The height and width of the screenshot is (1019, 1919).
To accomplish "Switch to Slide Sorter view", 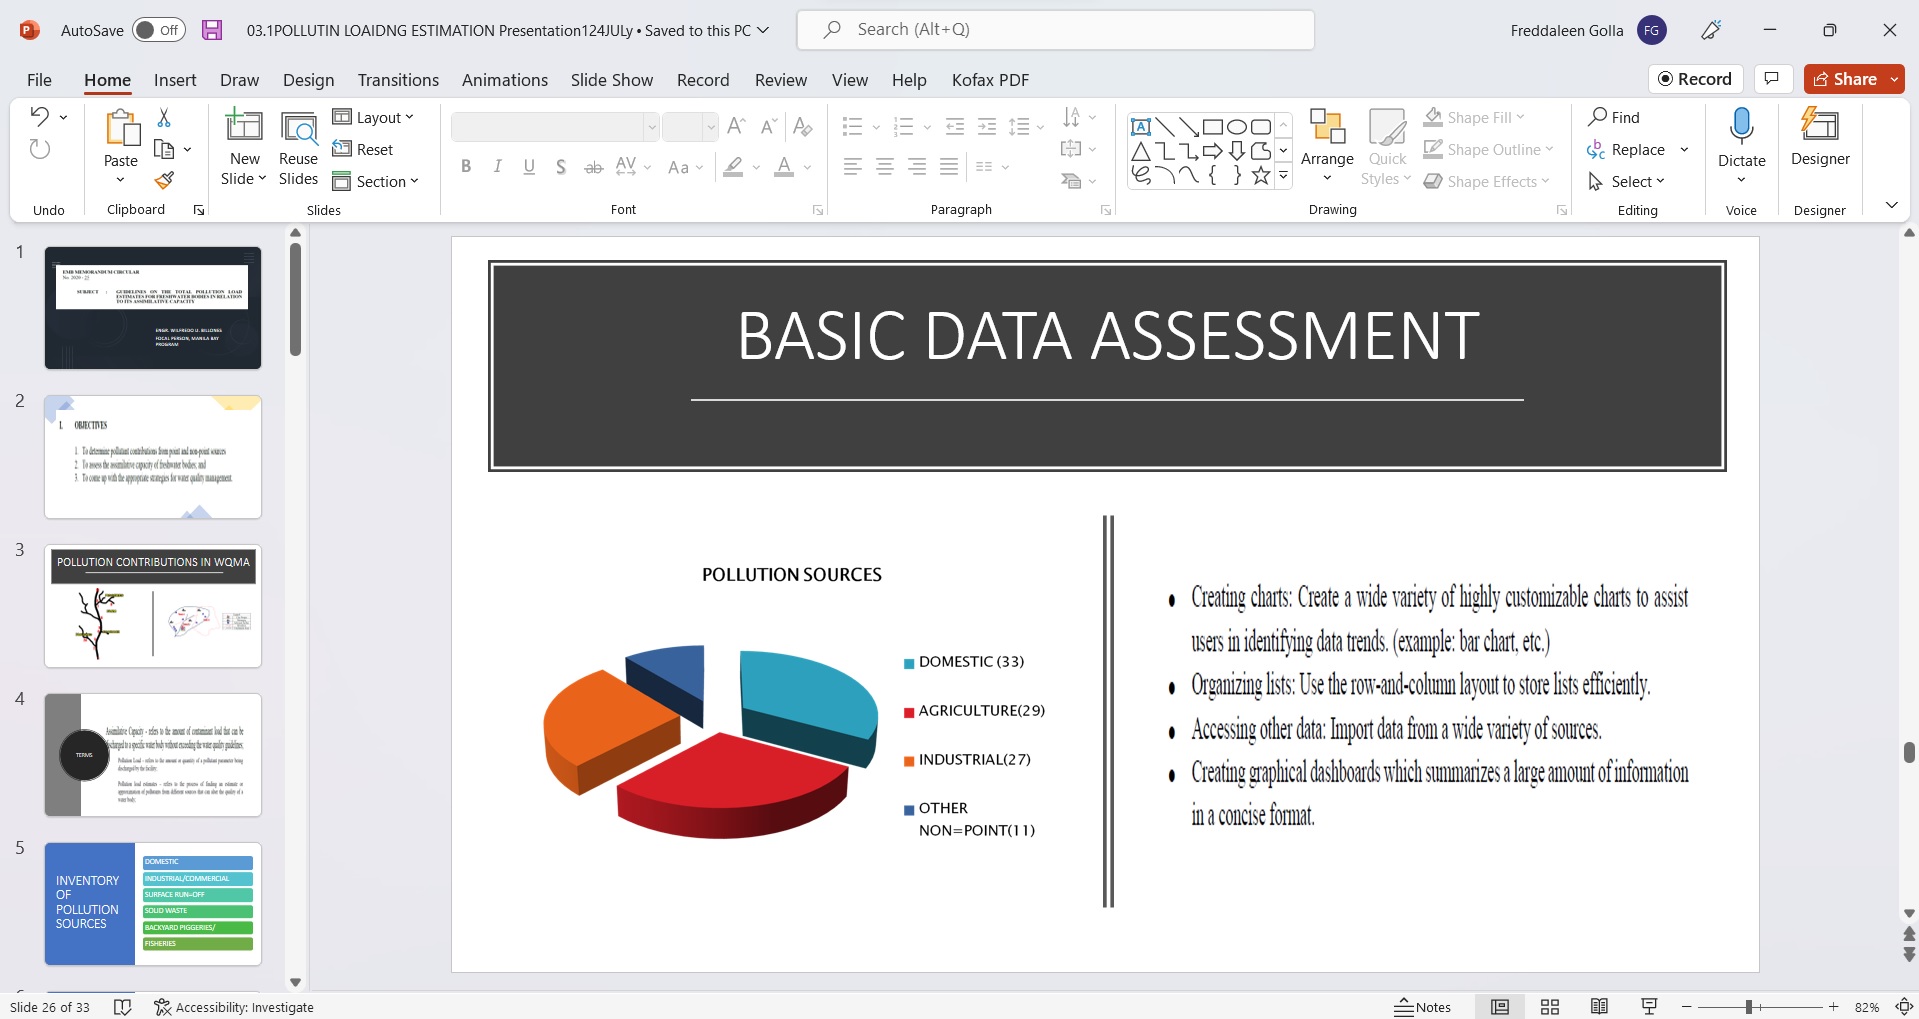I will [x=1550, y=1007].
